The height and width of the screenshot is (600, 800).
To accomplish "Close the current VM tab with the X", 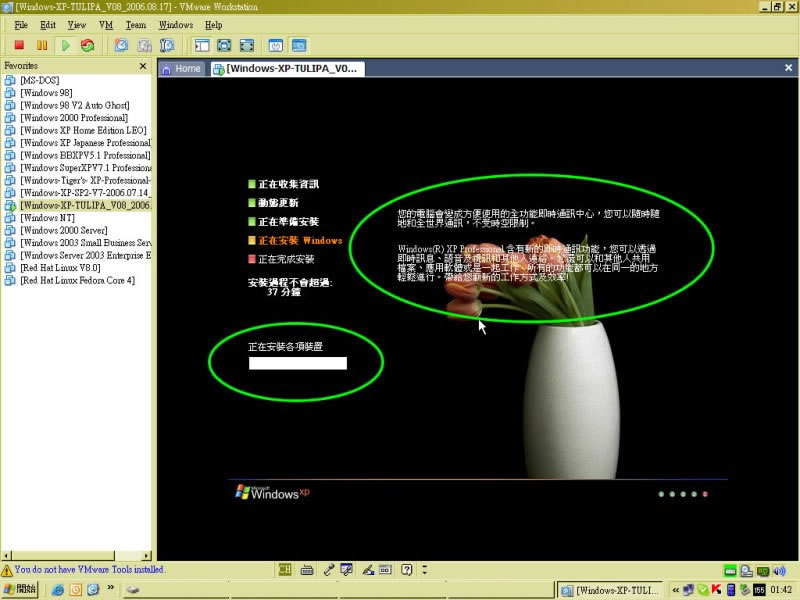I will point(788,68).
